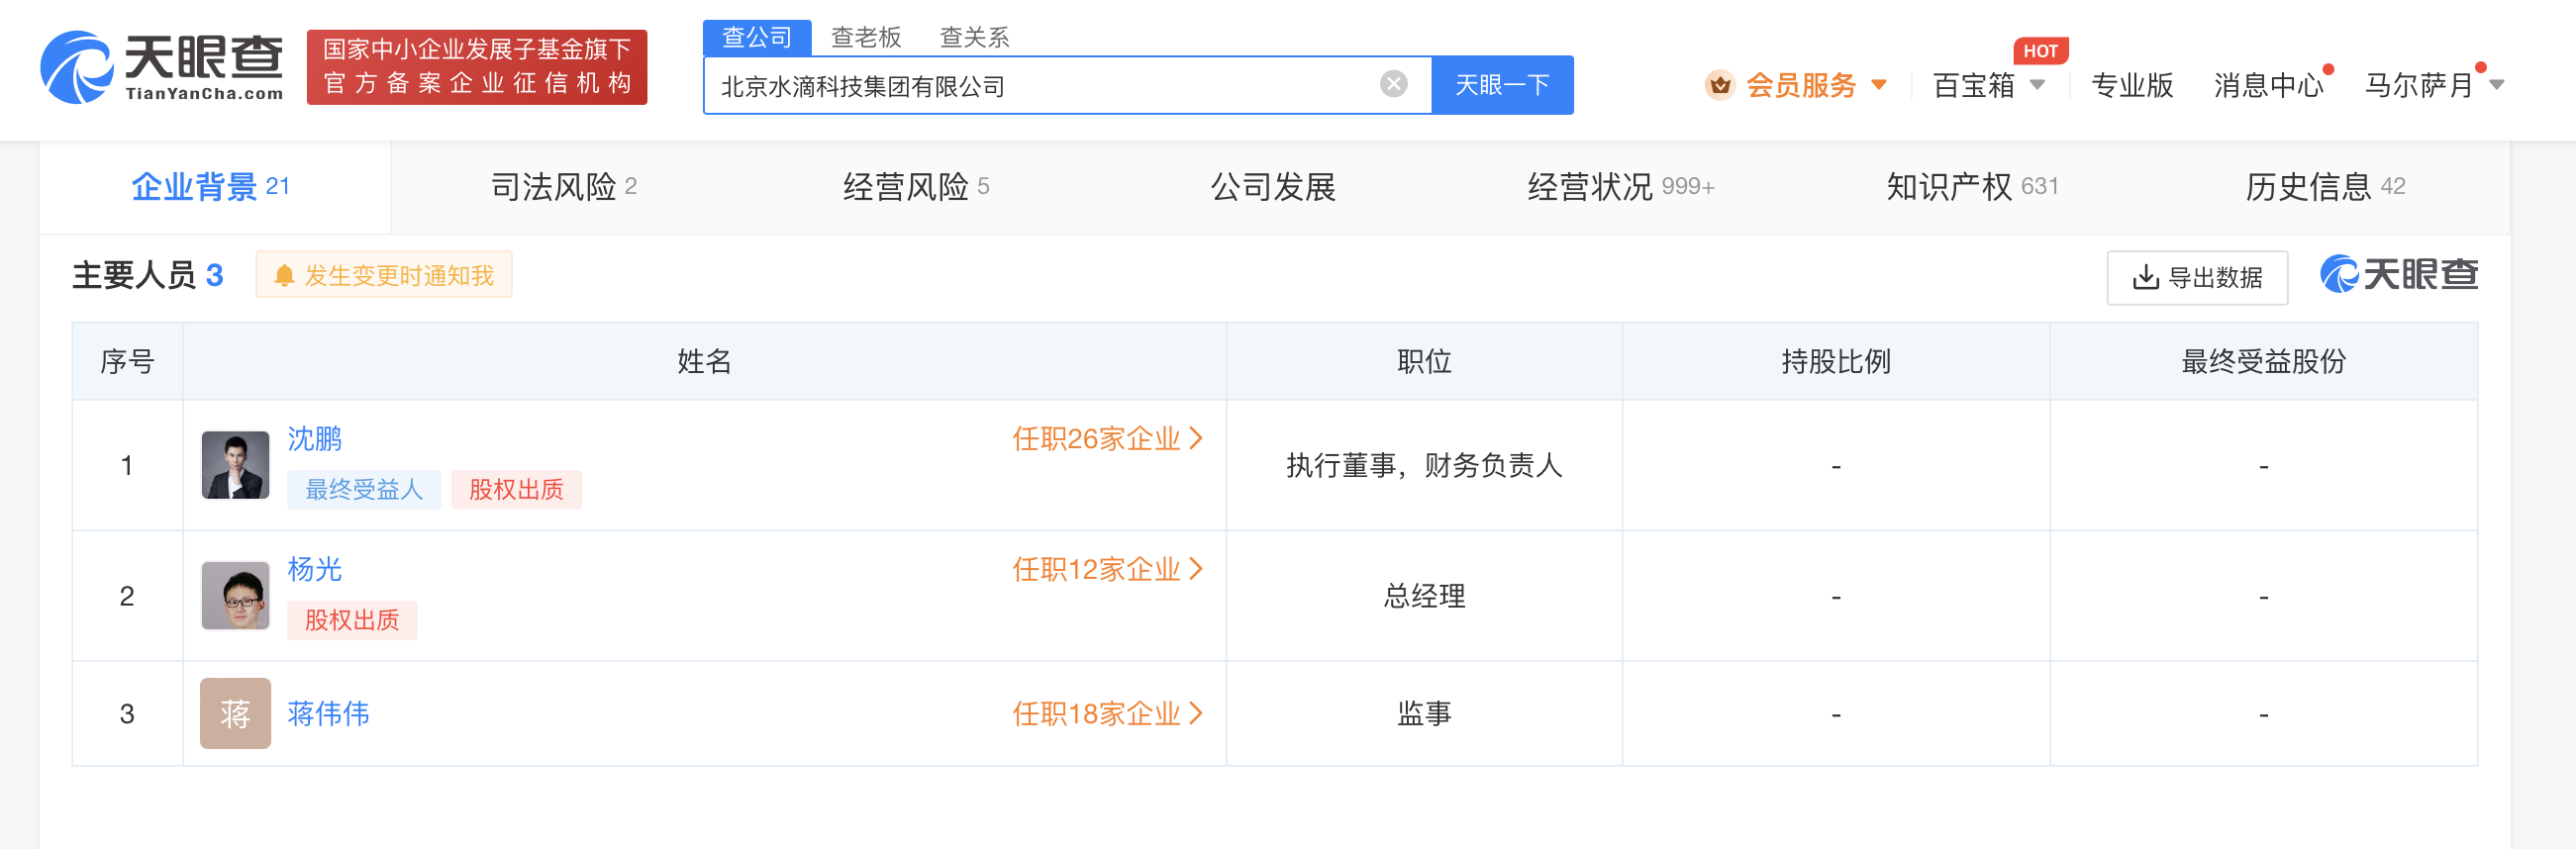This screenshot has width=2576, height=849.
Task: Click the 会员服务 menu label
Action: (1801, 85)
